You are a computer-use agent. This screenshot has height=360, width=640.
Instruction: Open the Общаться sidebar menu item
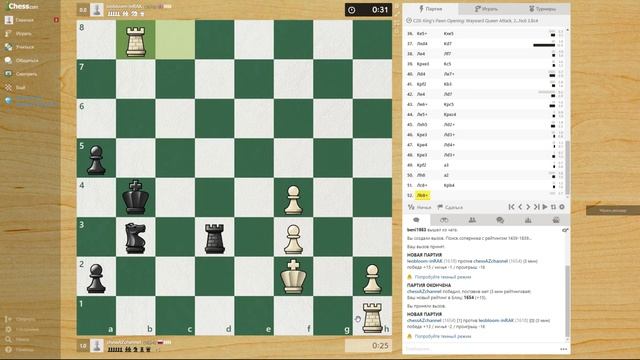(x=22, y=60)
